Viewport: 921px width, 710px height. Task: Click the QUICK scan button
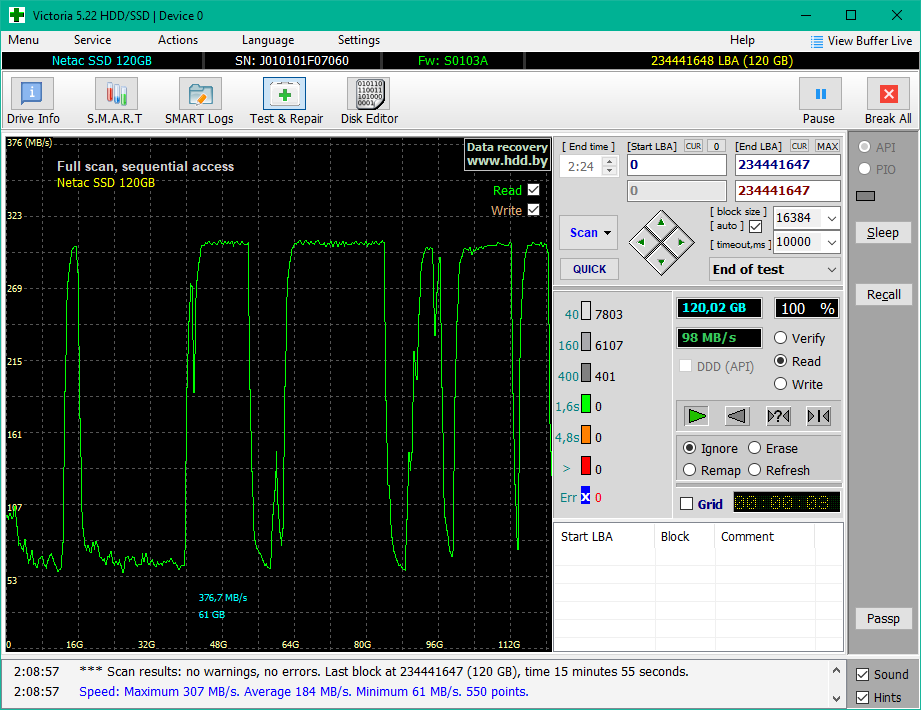point(589,269)
